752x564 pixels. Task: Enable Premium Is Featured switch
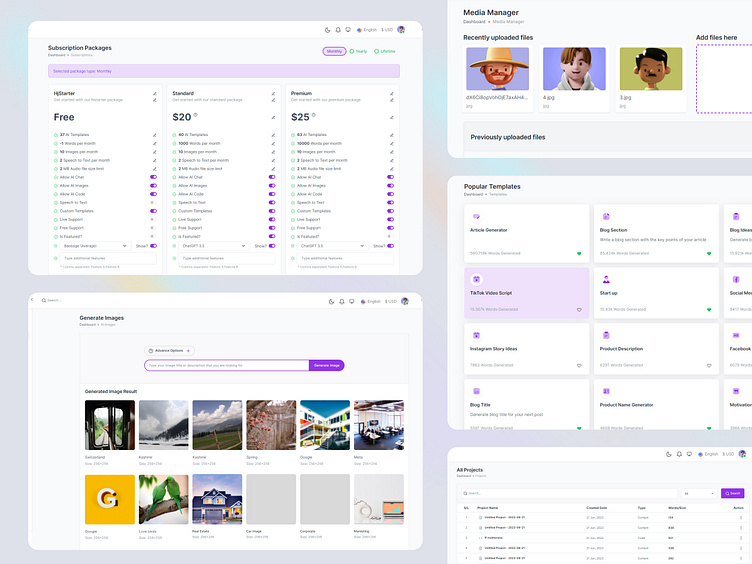coord(390,236)
